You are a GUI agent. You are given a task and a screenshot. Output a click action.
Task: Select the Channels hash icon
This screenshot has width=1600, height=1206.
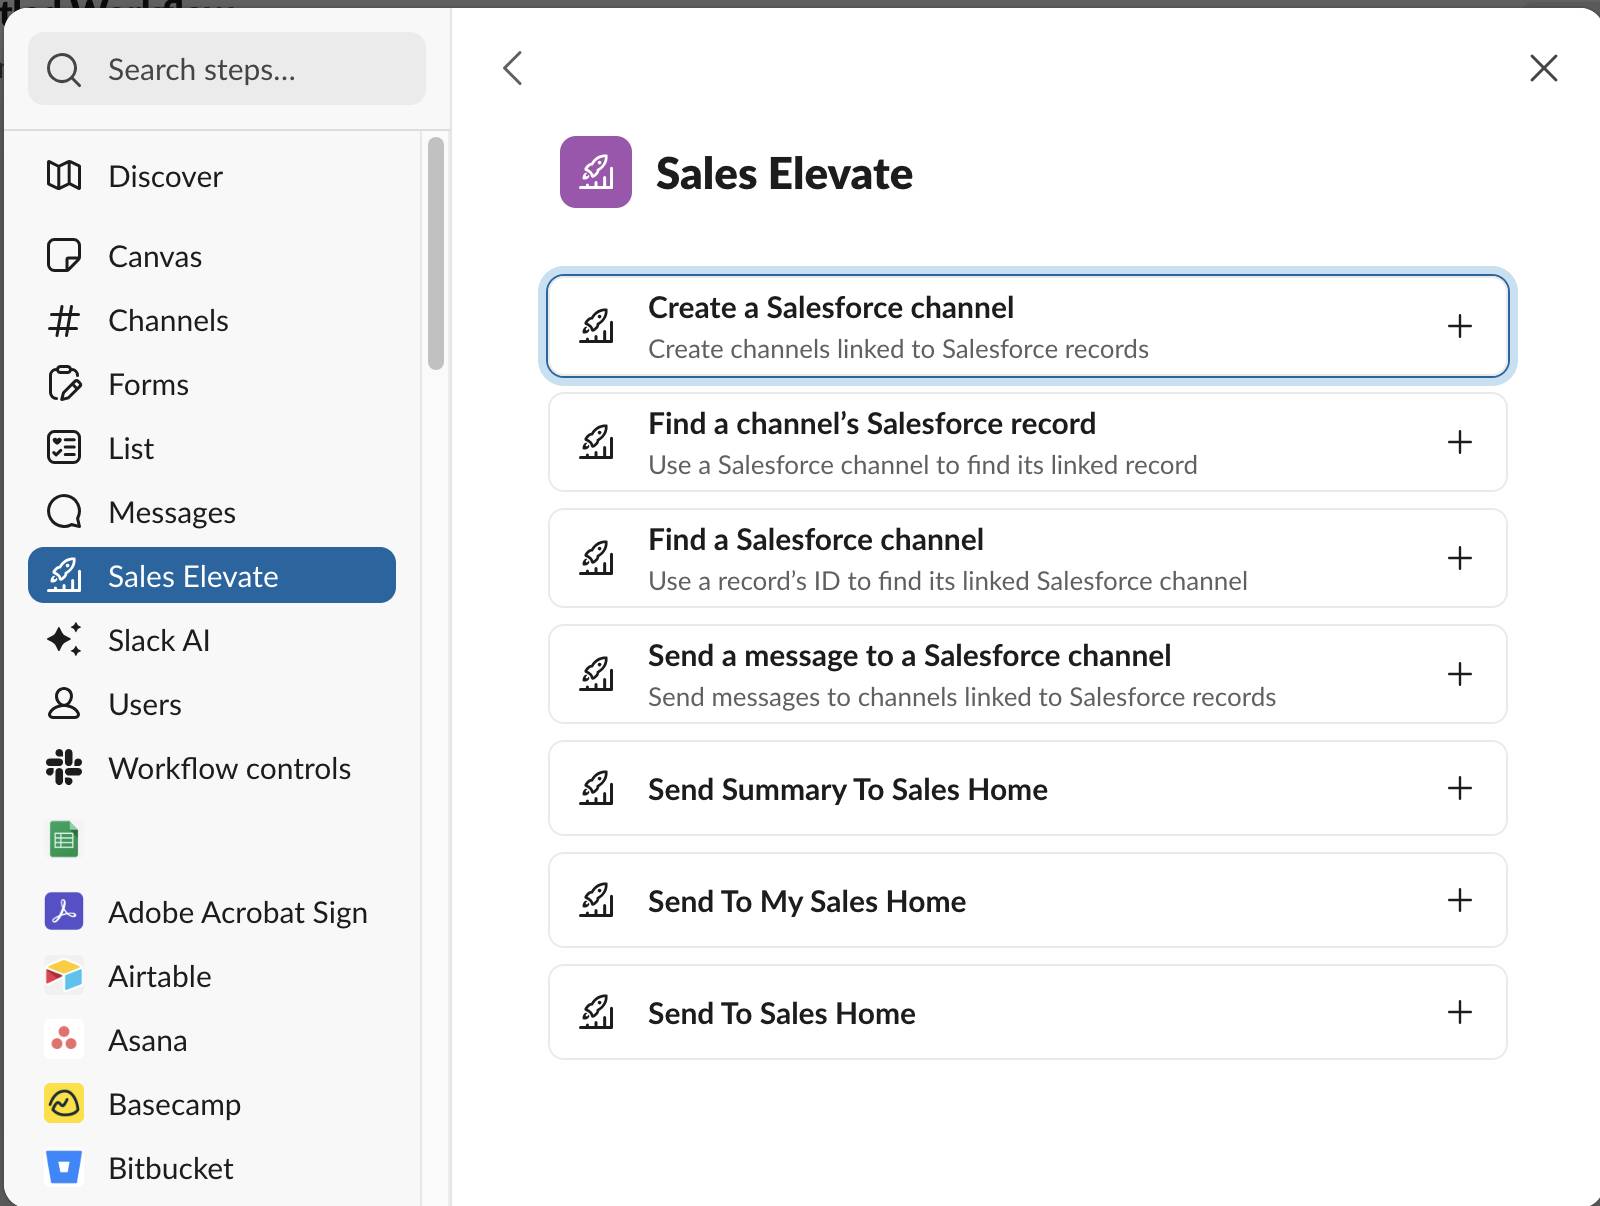point(64,320)
